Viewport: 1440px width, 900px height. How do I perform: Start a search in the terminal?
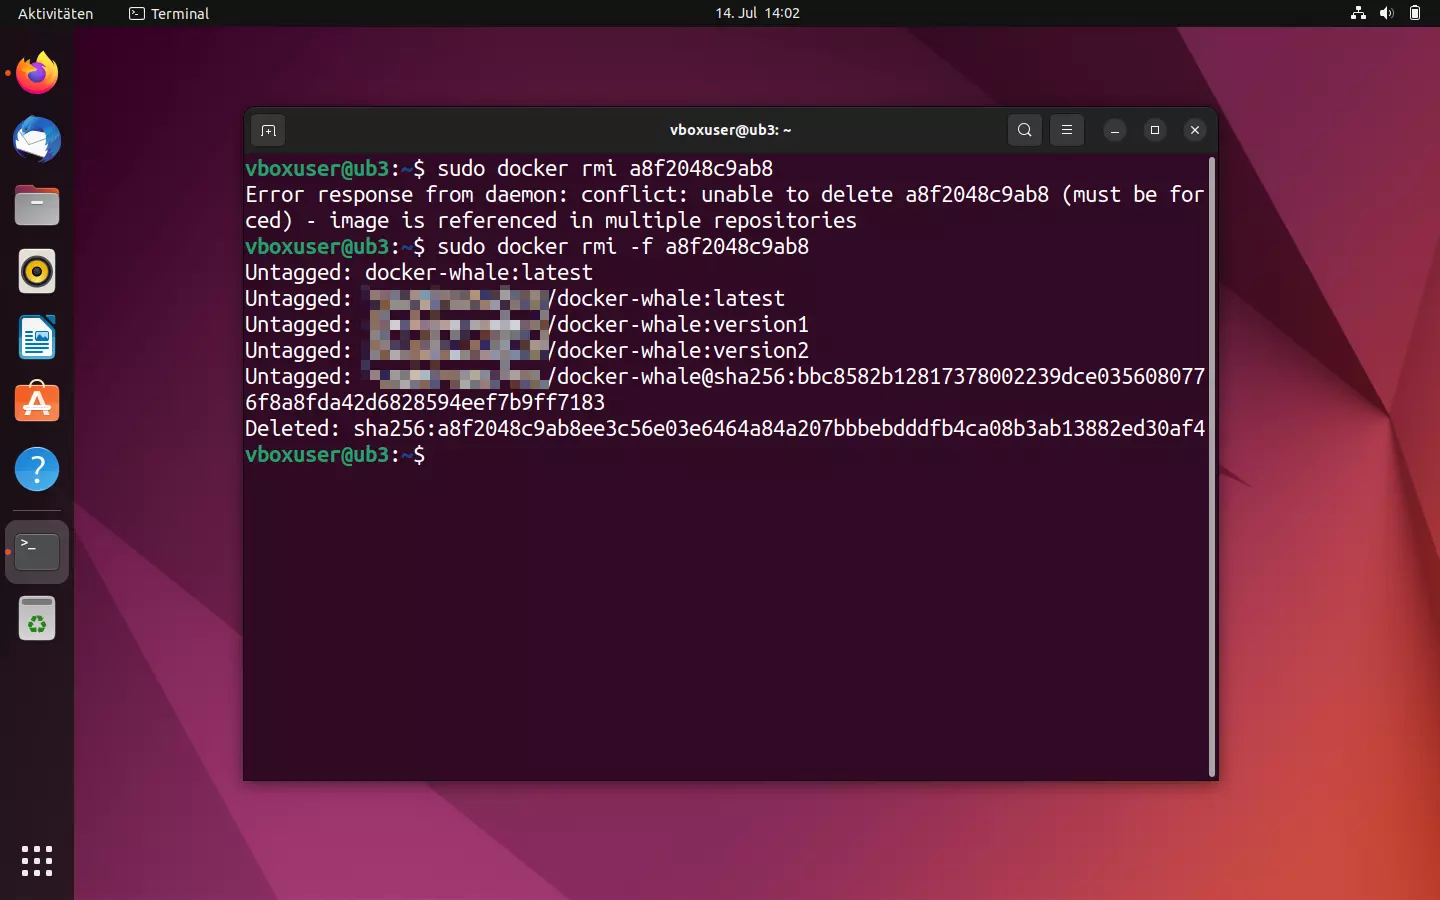pos(1024,130)
